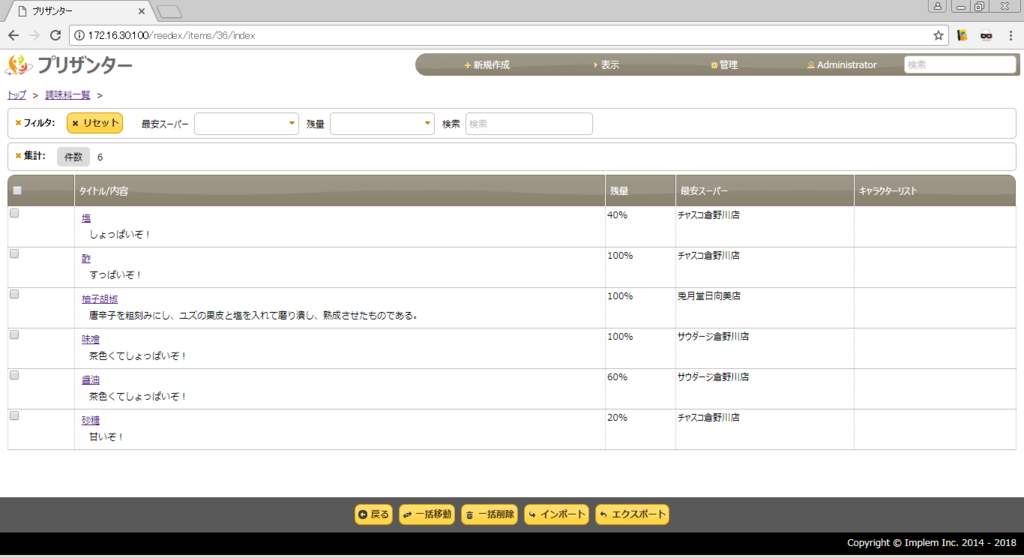Sort by the タイトル/内容 column header
1024x558 pixels.
tap(340, 191)
